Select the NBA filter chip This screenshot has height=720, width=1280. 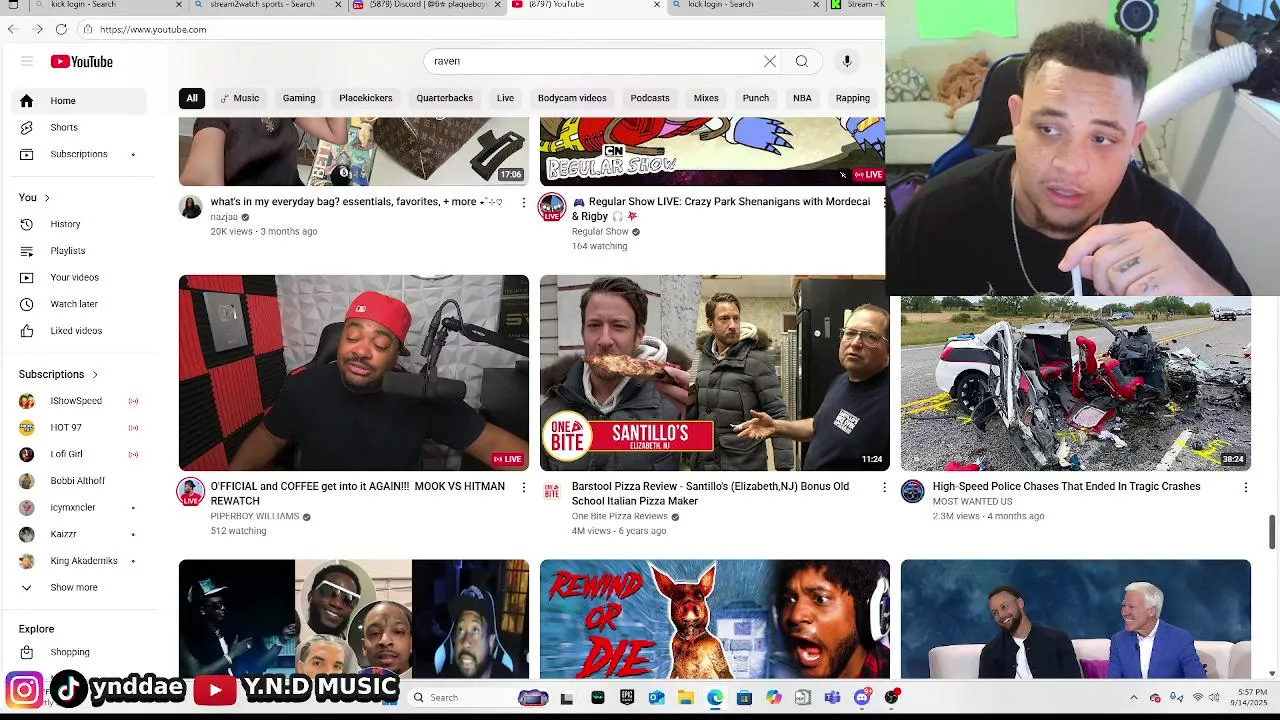point(802,98)
